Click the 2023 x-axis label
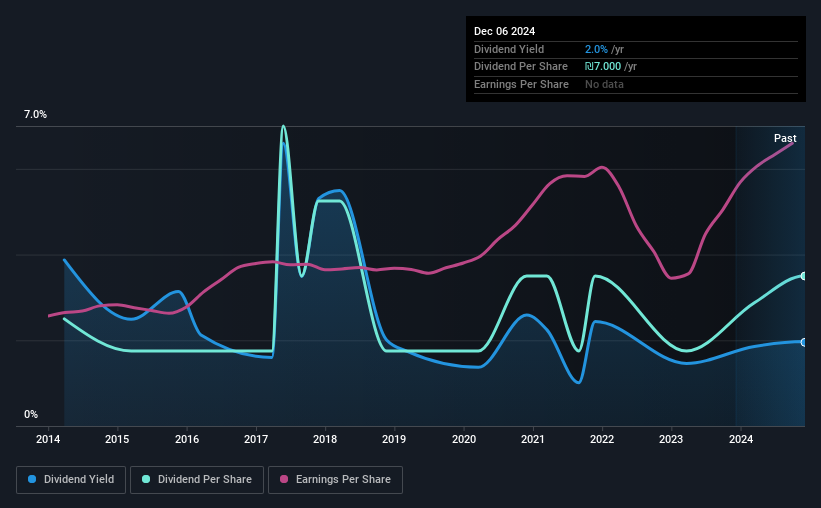The image size is (821, 508). (671, 439)
